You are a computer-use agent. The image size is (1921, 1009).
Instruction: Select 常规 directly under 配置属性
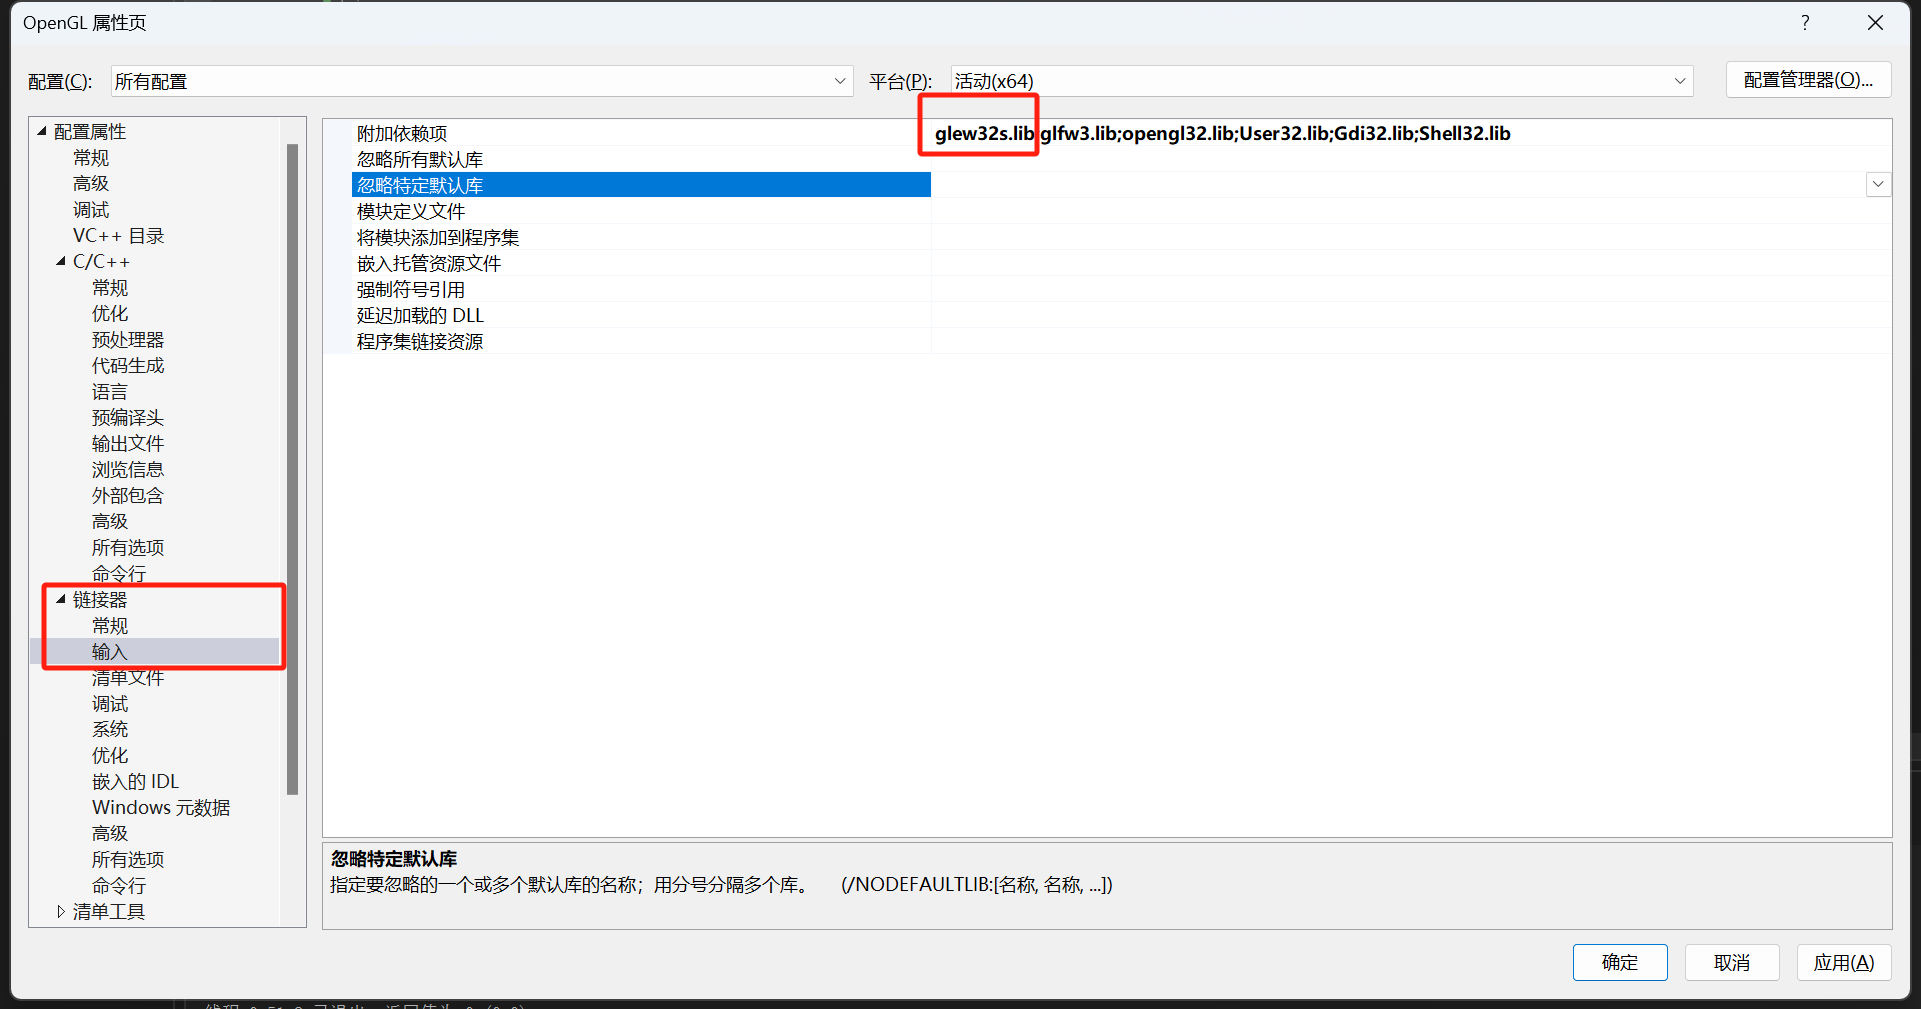coord(91,158)
